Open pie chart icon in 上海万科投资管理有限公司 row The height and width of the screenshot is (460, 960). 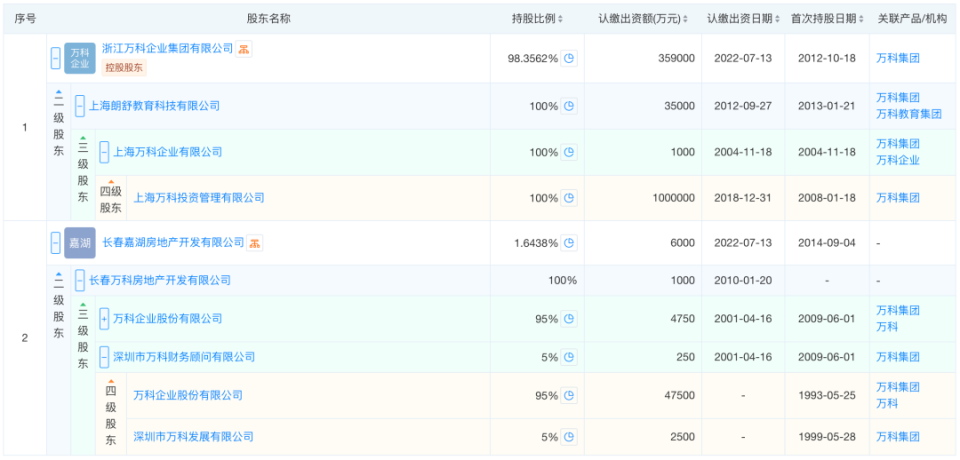click(x=569, y=198)
